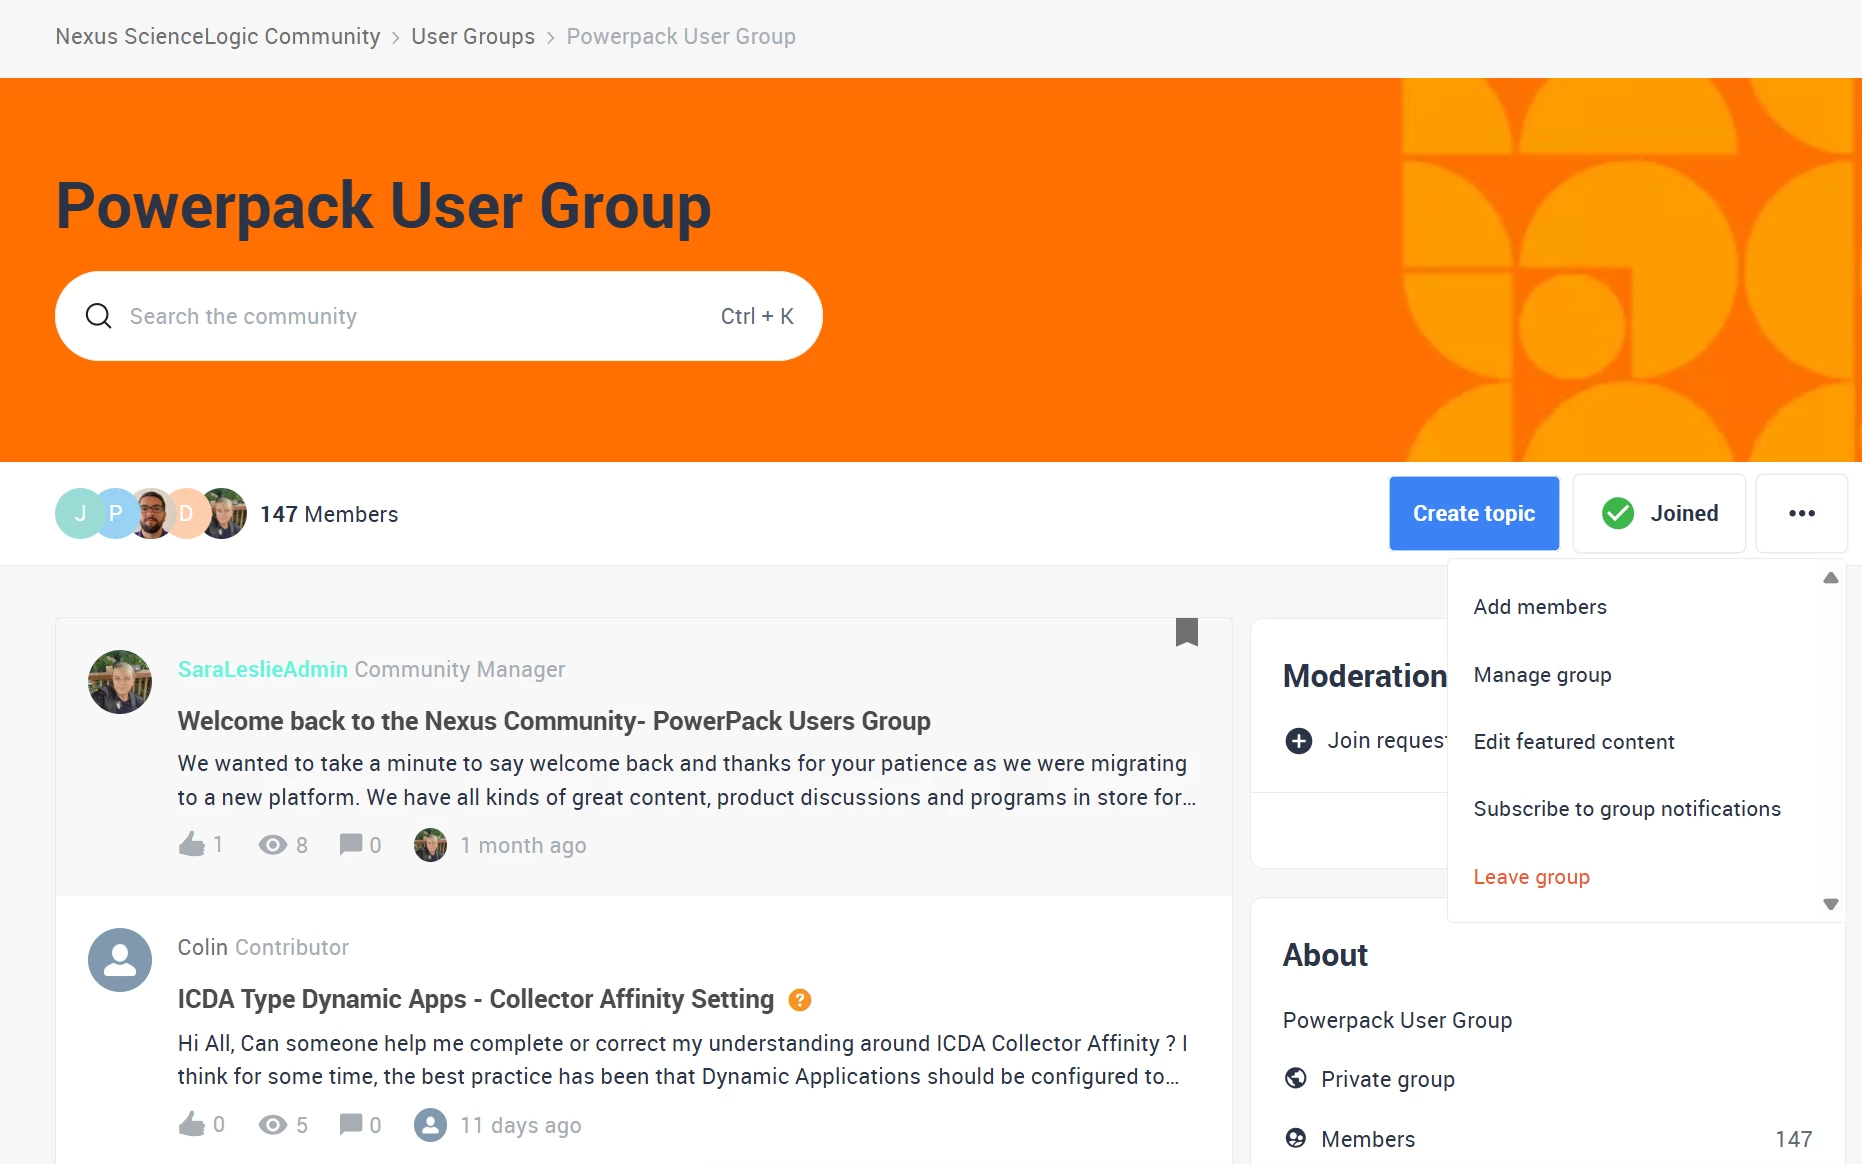Select Add members from menu

coord(1540,607)
